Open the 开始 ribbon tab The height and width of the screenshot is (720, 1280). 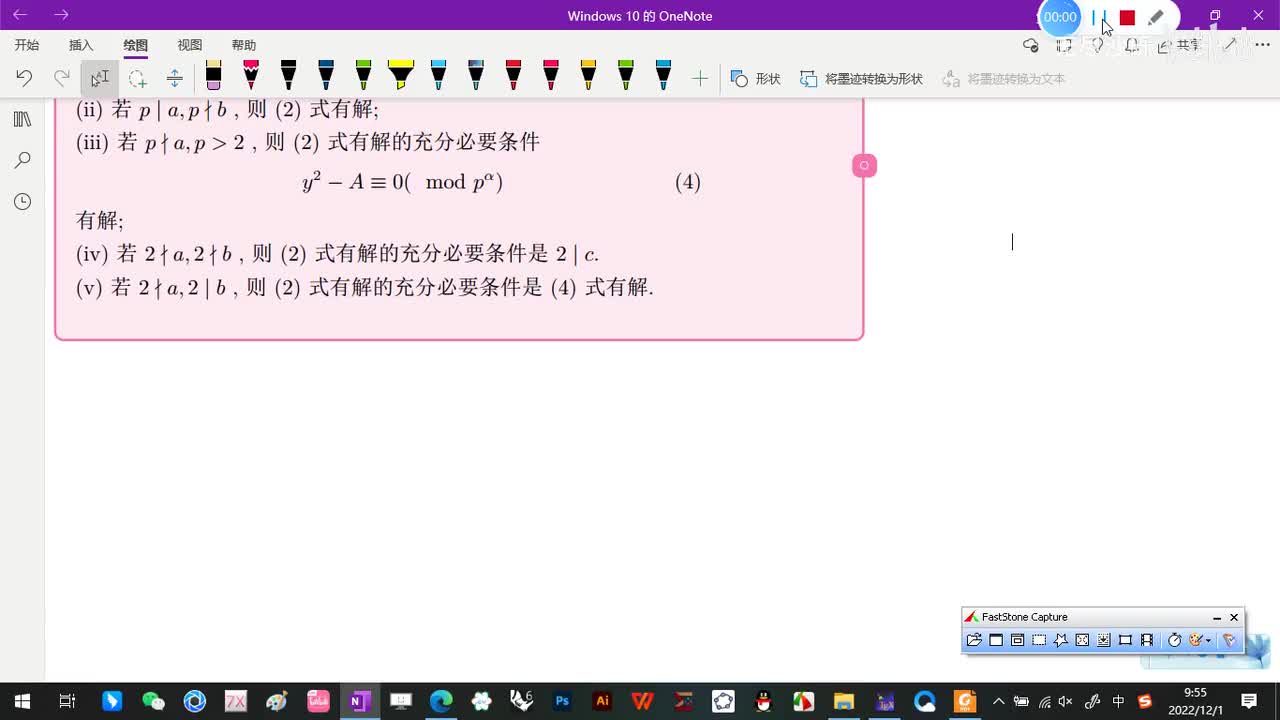click(x=27, y=45)
